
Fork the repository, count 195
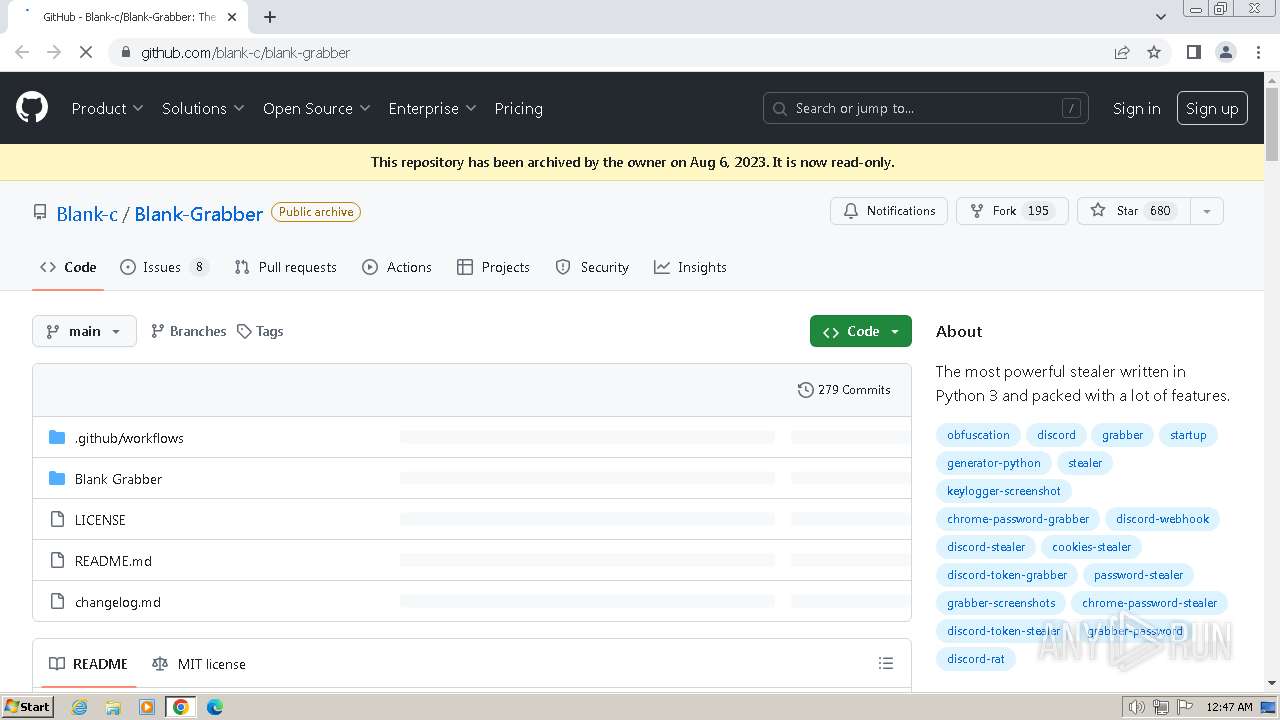1012,211
